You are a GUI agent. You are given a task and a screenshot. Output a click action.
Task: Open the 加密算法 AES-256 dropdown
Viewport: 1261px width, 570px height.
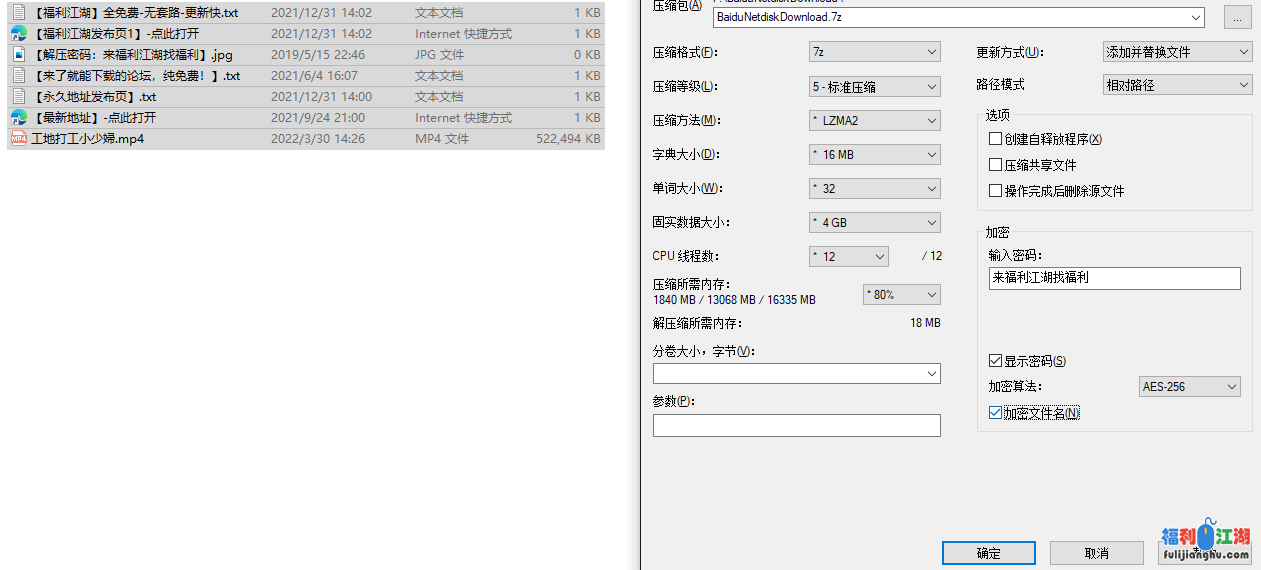point(1189,387)
